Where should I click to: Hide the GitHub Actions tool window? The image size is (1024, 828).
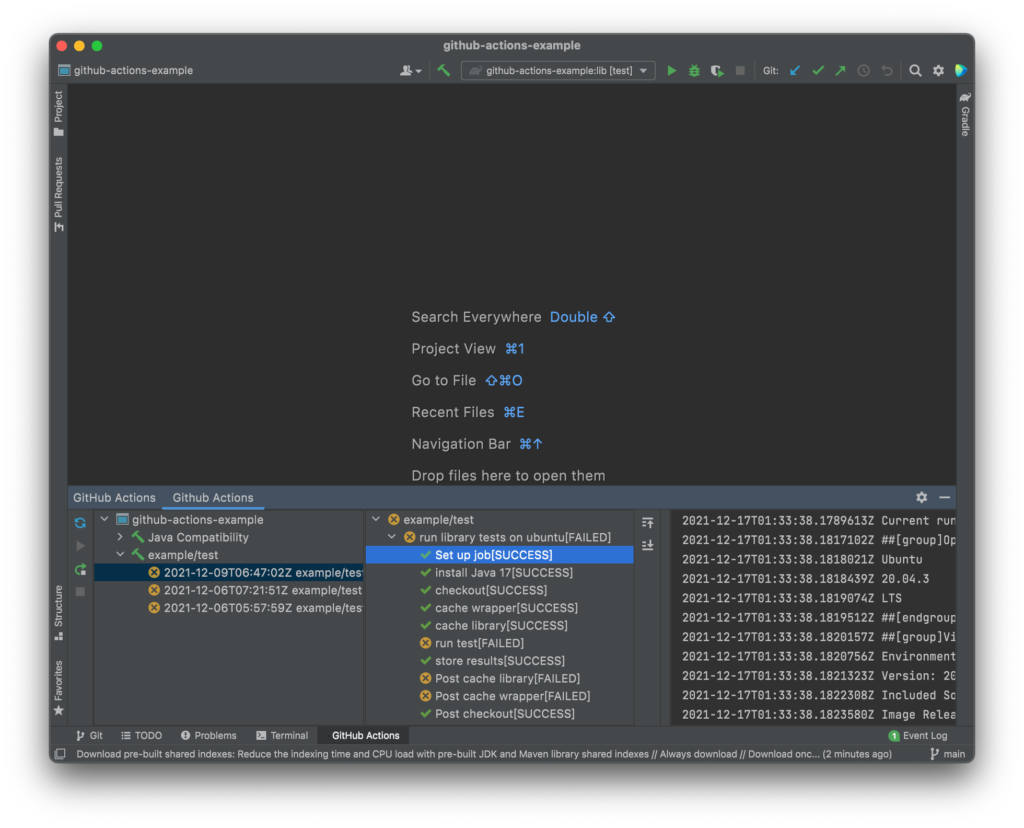coord(944,498)
